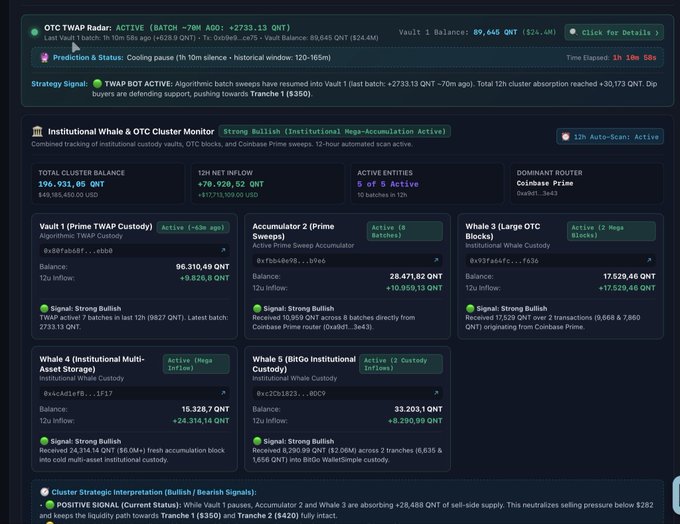The image size is (680, 524).
Task: Click the Cluster Strategic Interpretation heading
Action: point(154,492)
